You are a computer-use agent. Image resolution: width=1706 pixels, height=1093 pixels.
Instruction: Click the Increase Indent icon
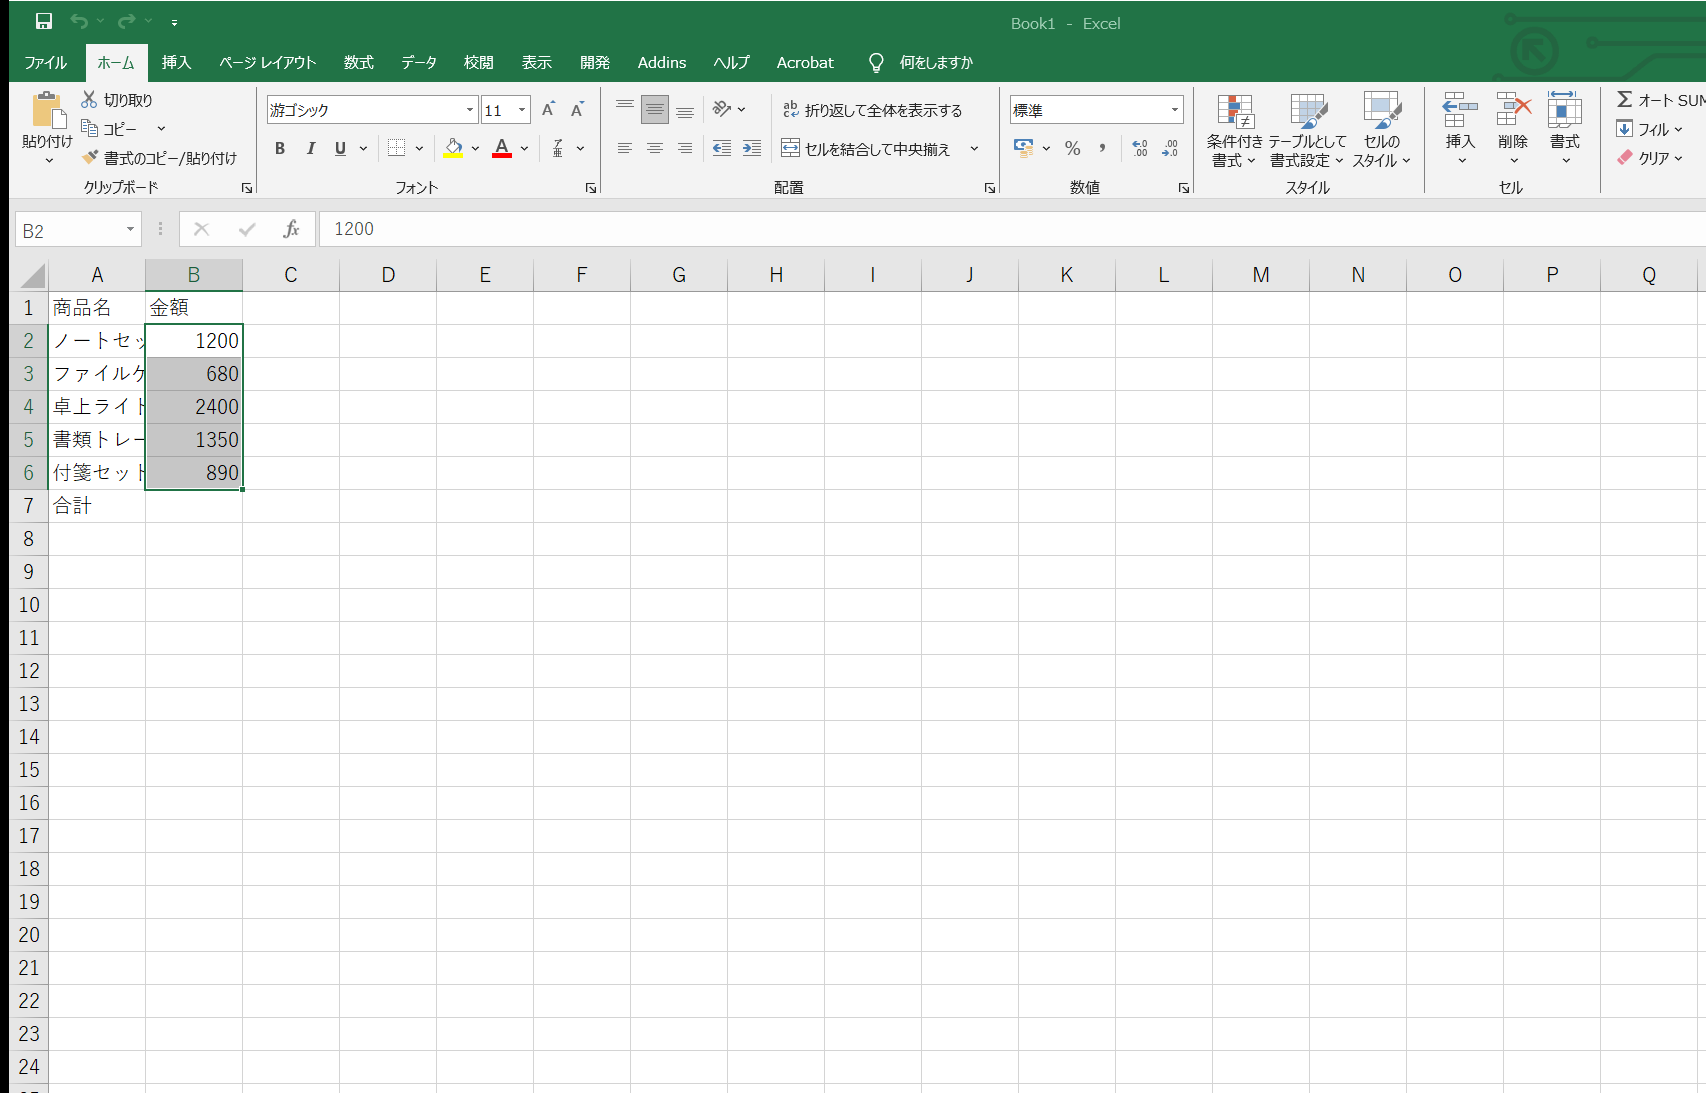[752, 148]
